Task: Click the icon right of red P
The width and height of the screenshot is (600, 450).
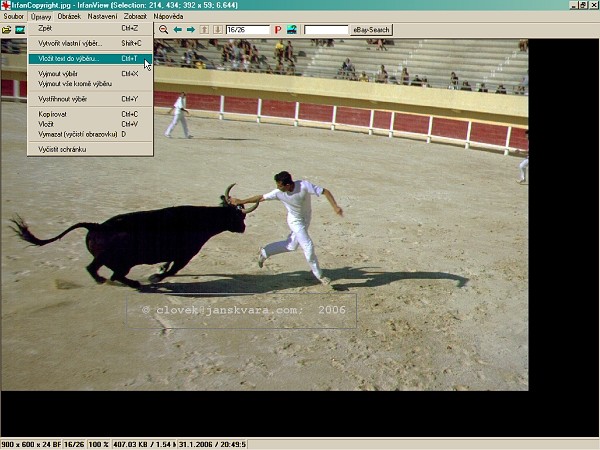Action: point(291,30)
